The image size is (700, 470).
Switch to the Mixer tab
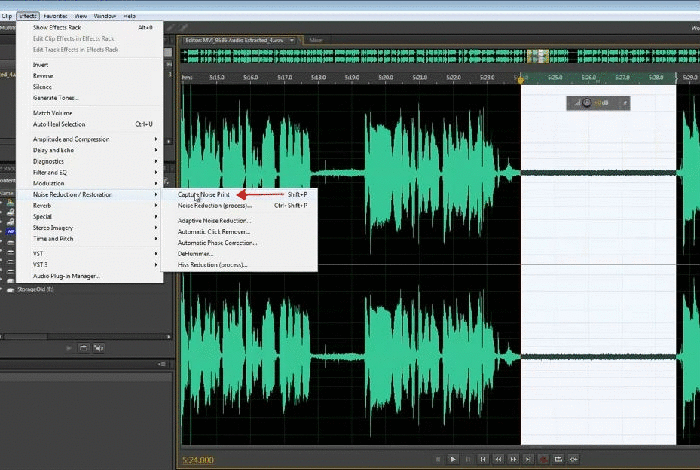[315, 41]
